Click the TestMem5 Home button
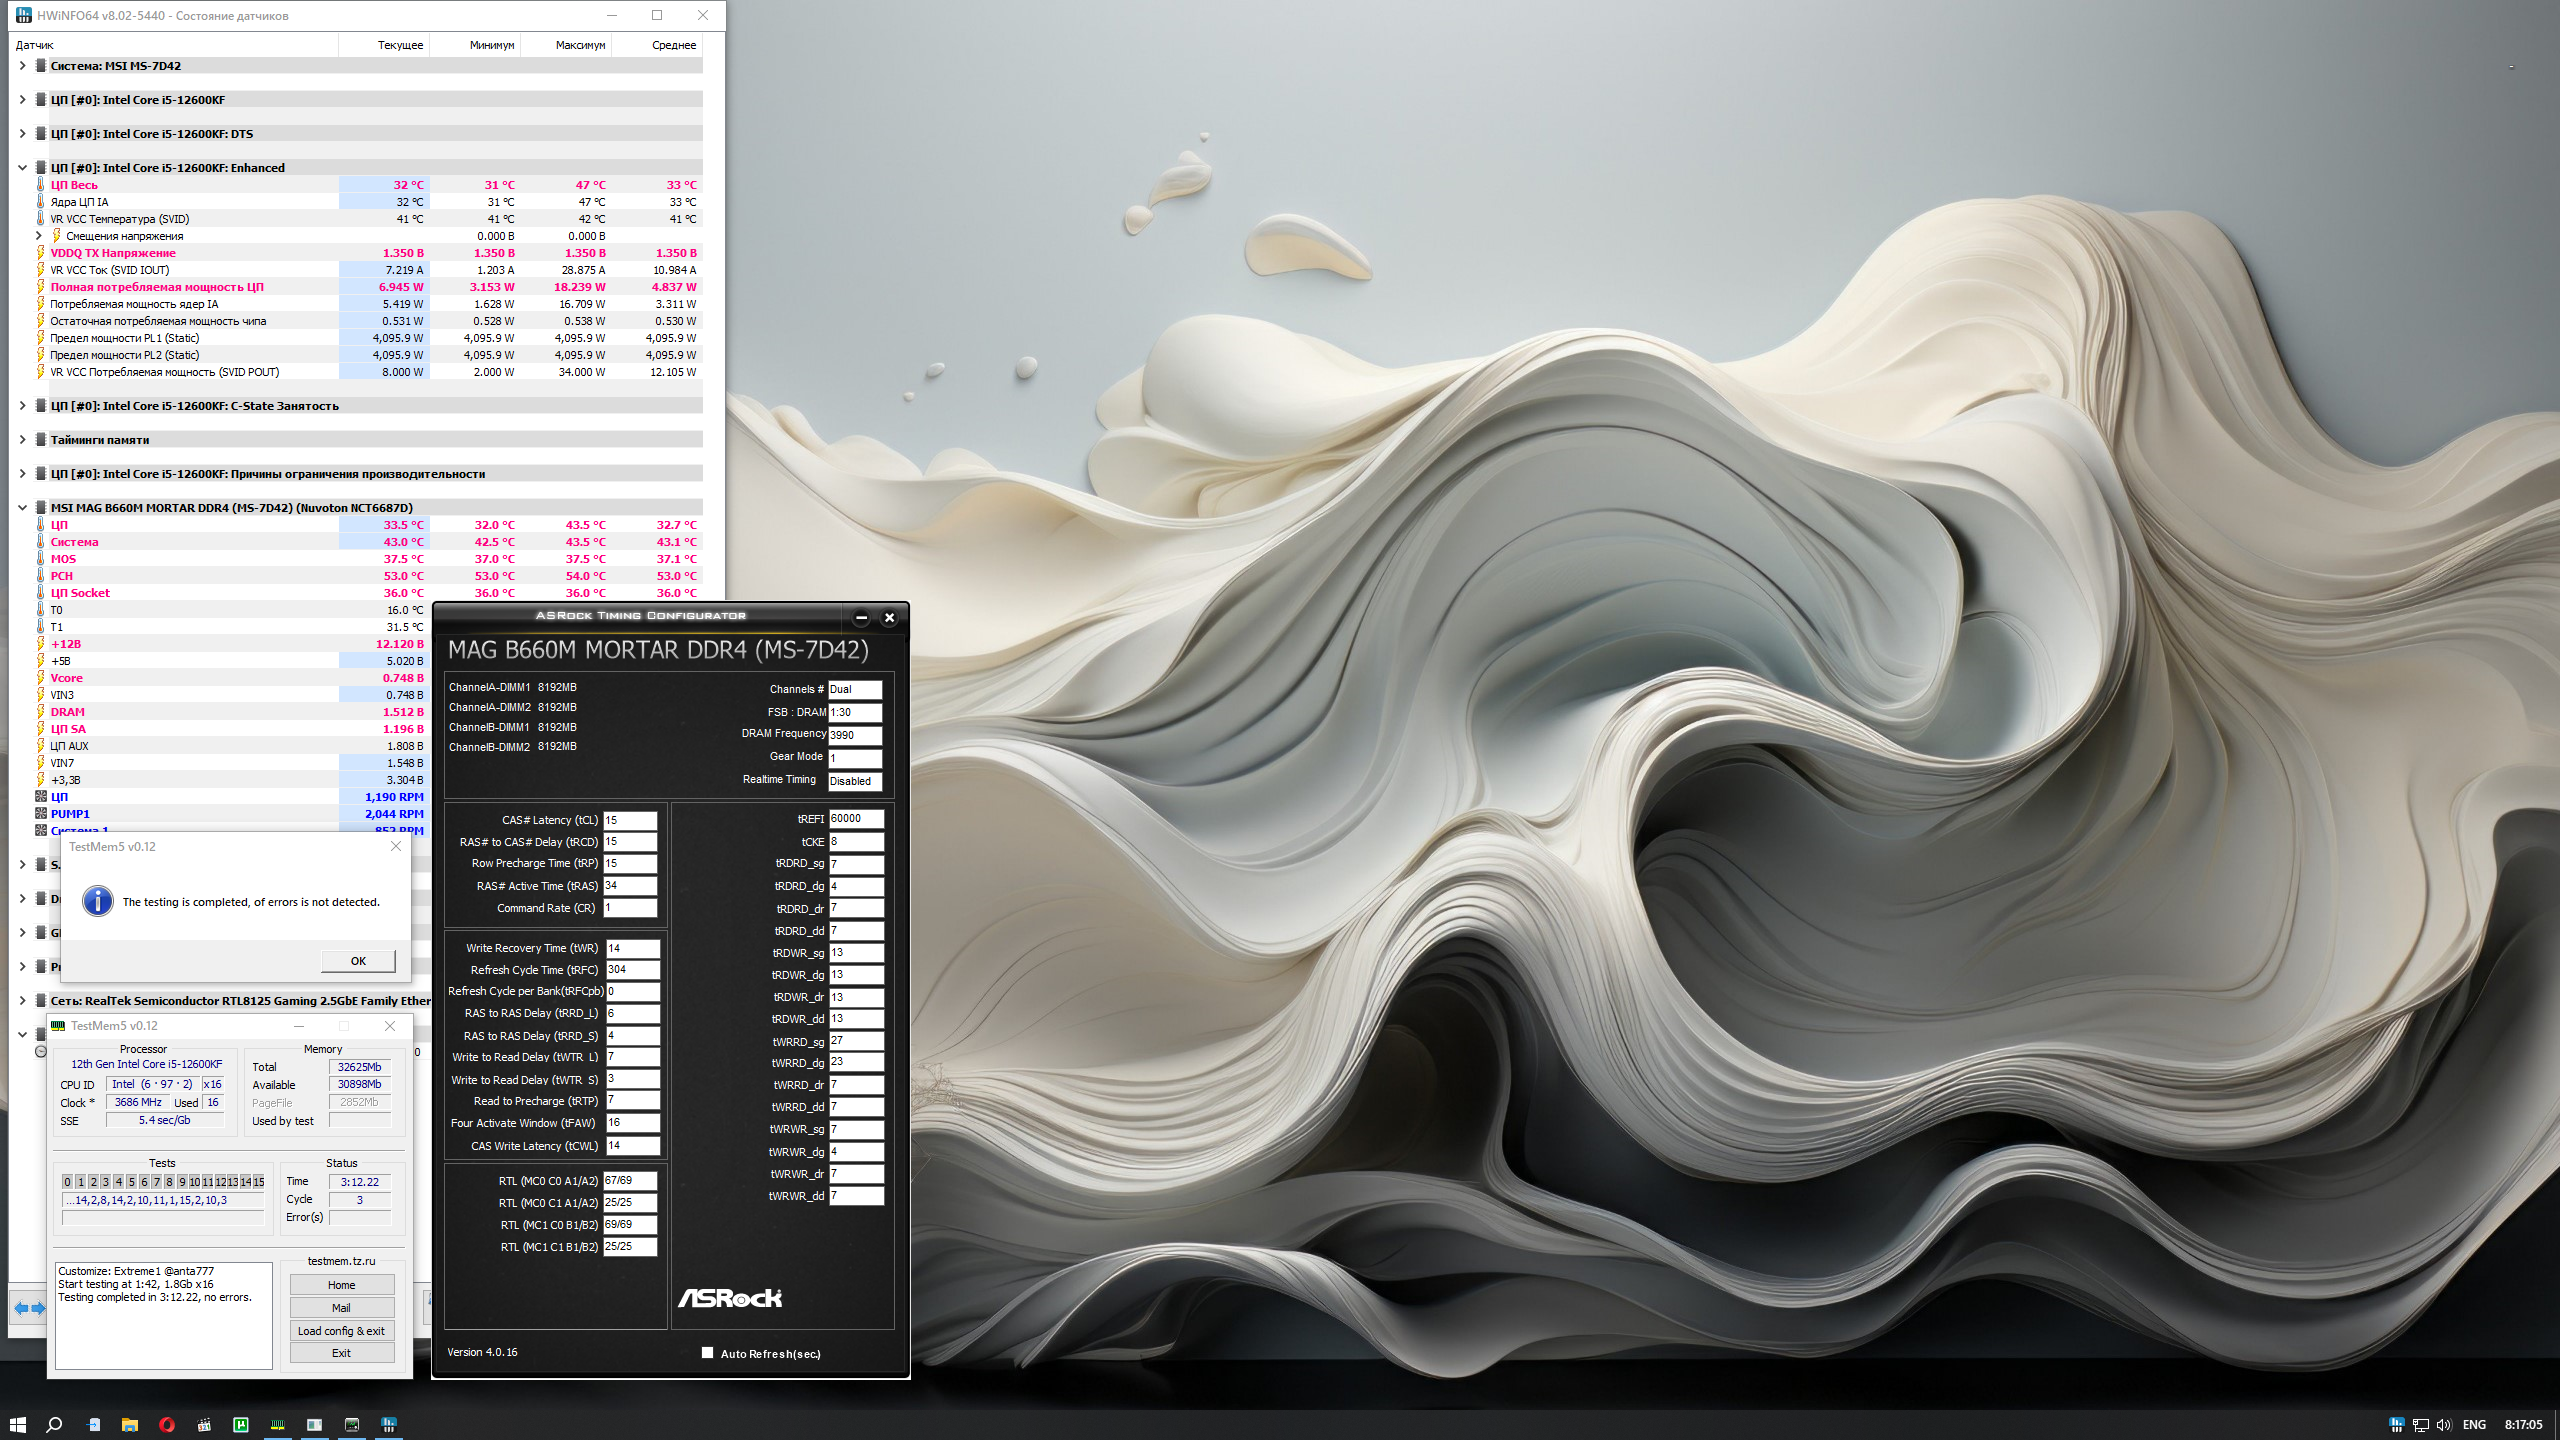 (x=341, y=1285)
